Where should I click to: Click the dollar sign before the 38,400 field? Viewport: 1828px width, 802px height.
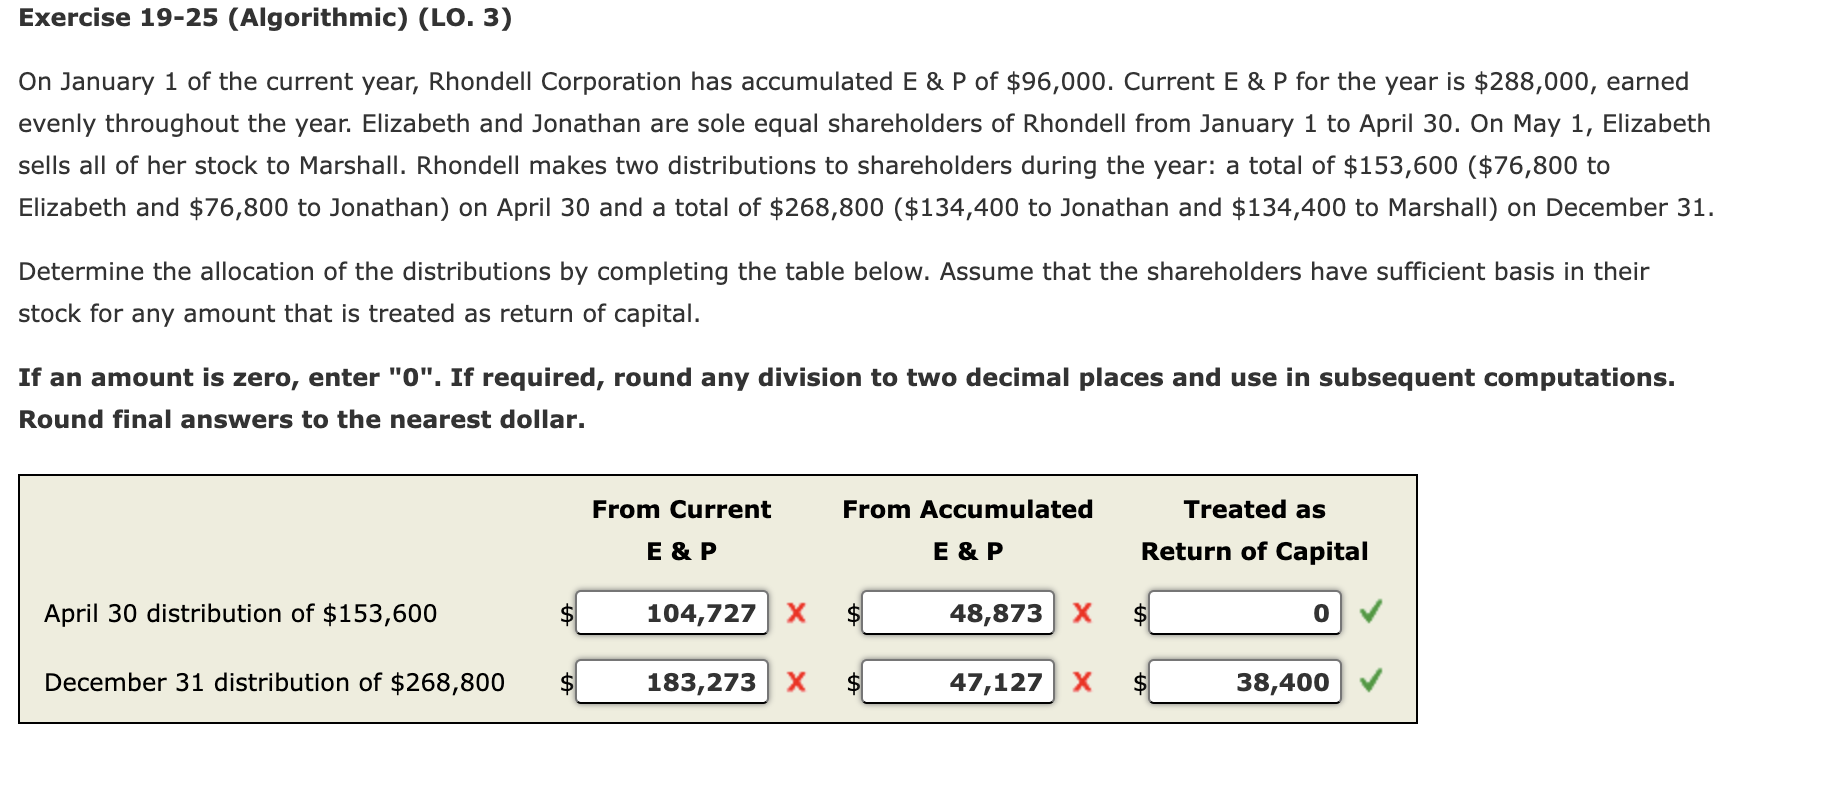1140,683
